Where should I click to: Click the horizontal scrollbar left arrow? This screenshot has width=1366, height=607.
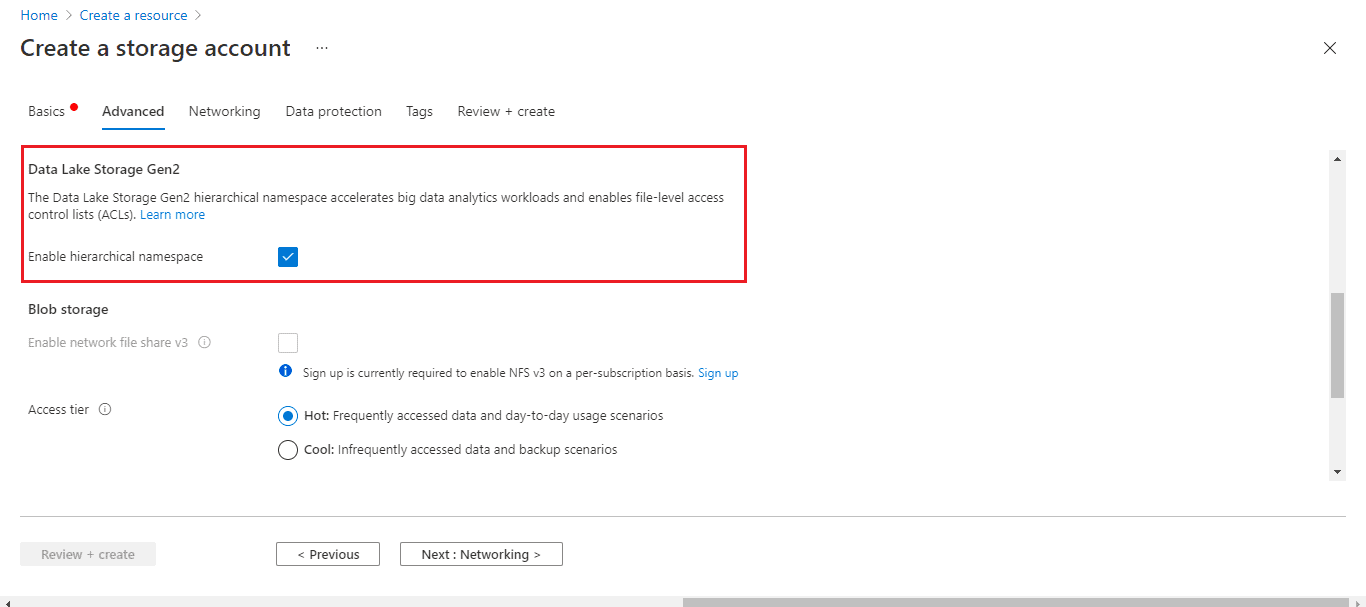pyautogui.click(x=7, y=602)
